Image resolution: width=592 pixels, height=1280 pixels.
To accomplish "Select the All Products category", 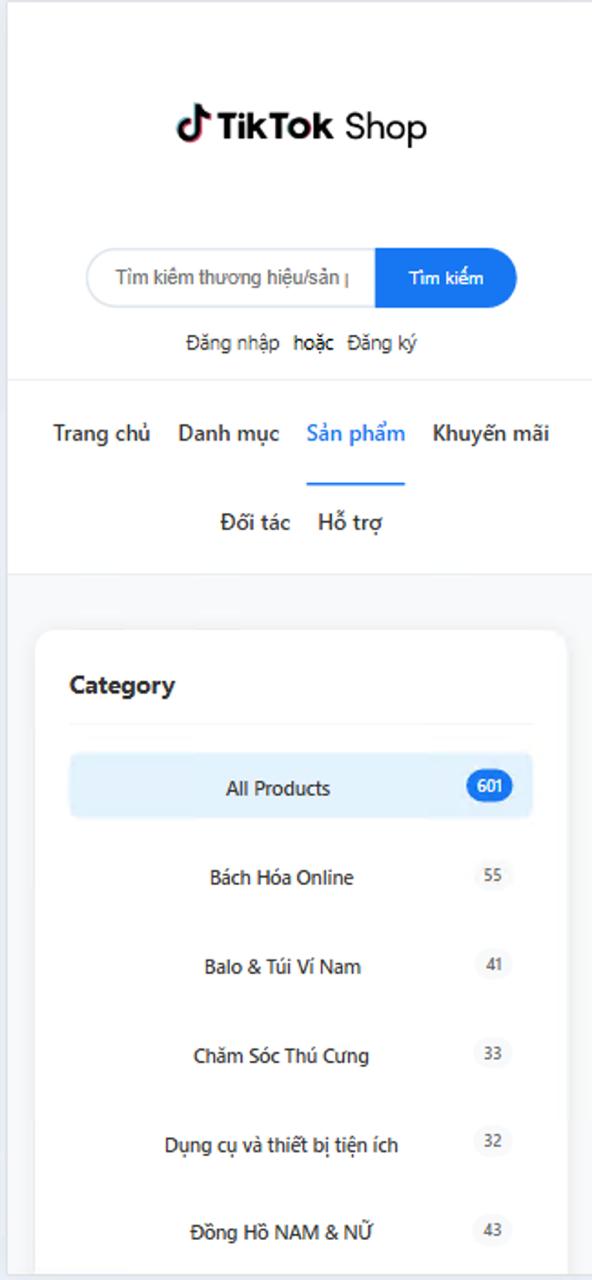I will (x=279, y=787).
